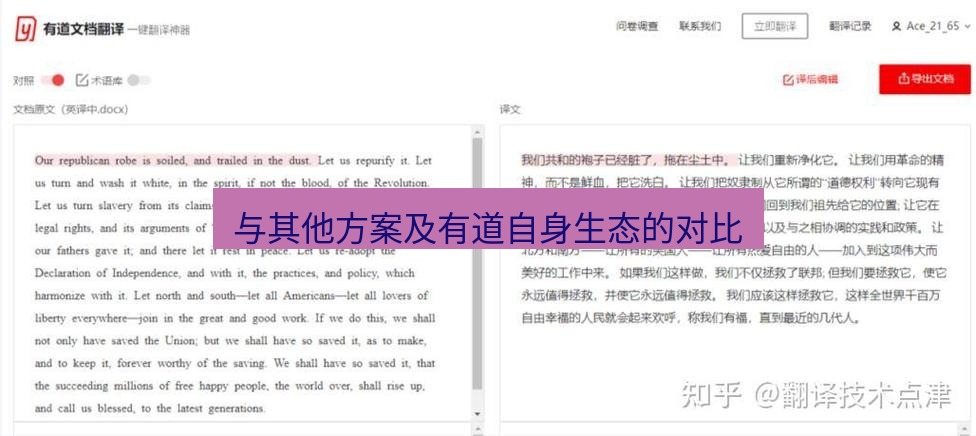The width and height of the screenshot is (976, 436).
Task: Click the 译文 panel label
Action: coord(510,109)
